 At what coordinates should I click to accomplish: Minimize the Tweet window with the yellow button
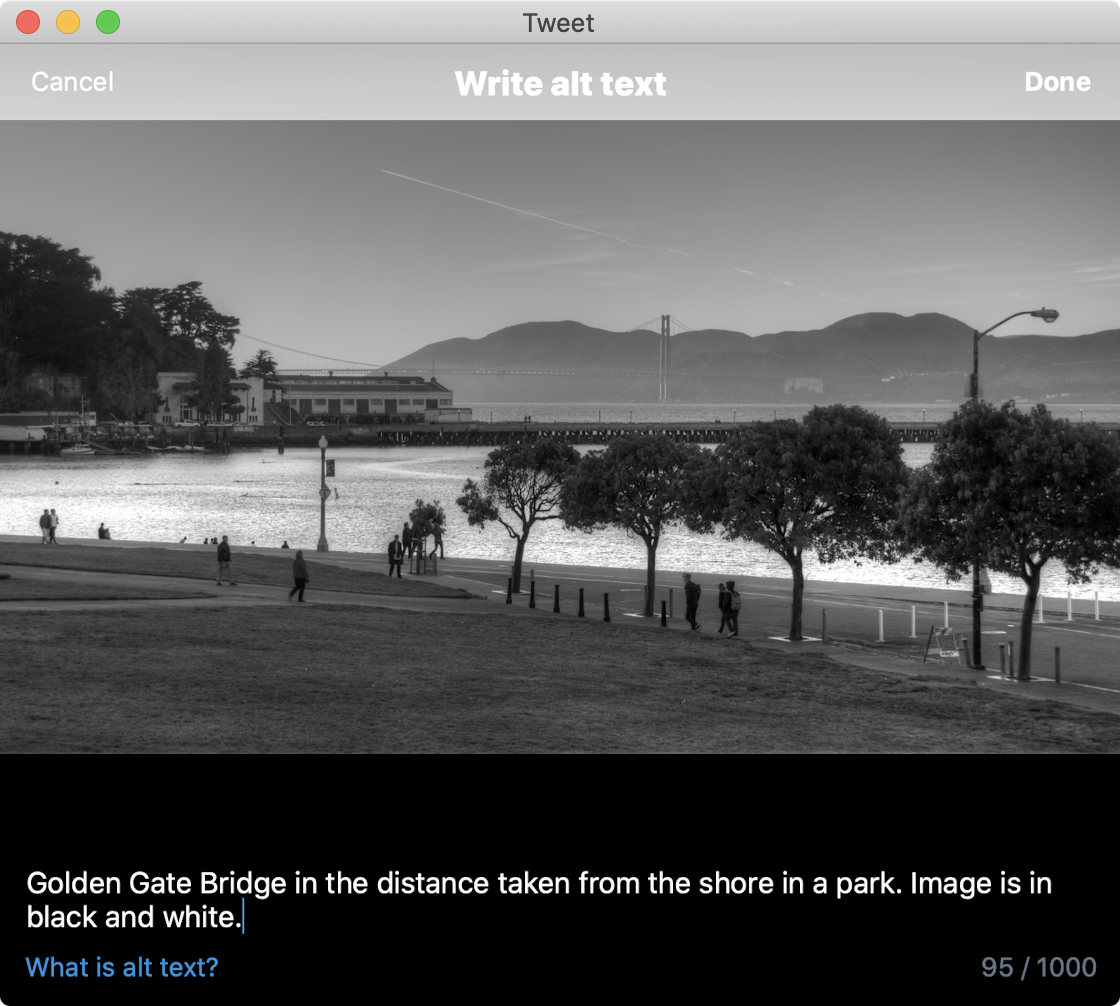pos(68,22)
